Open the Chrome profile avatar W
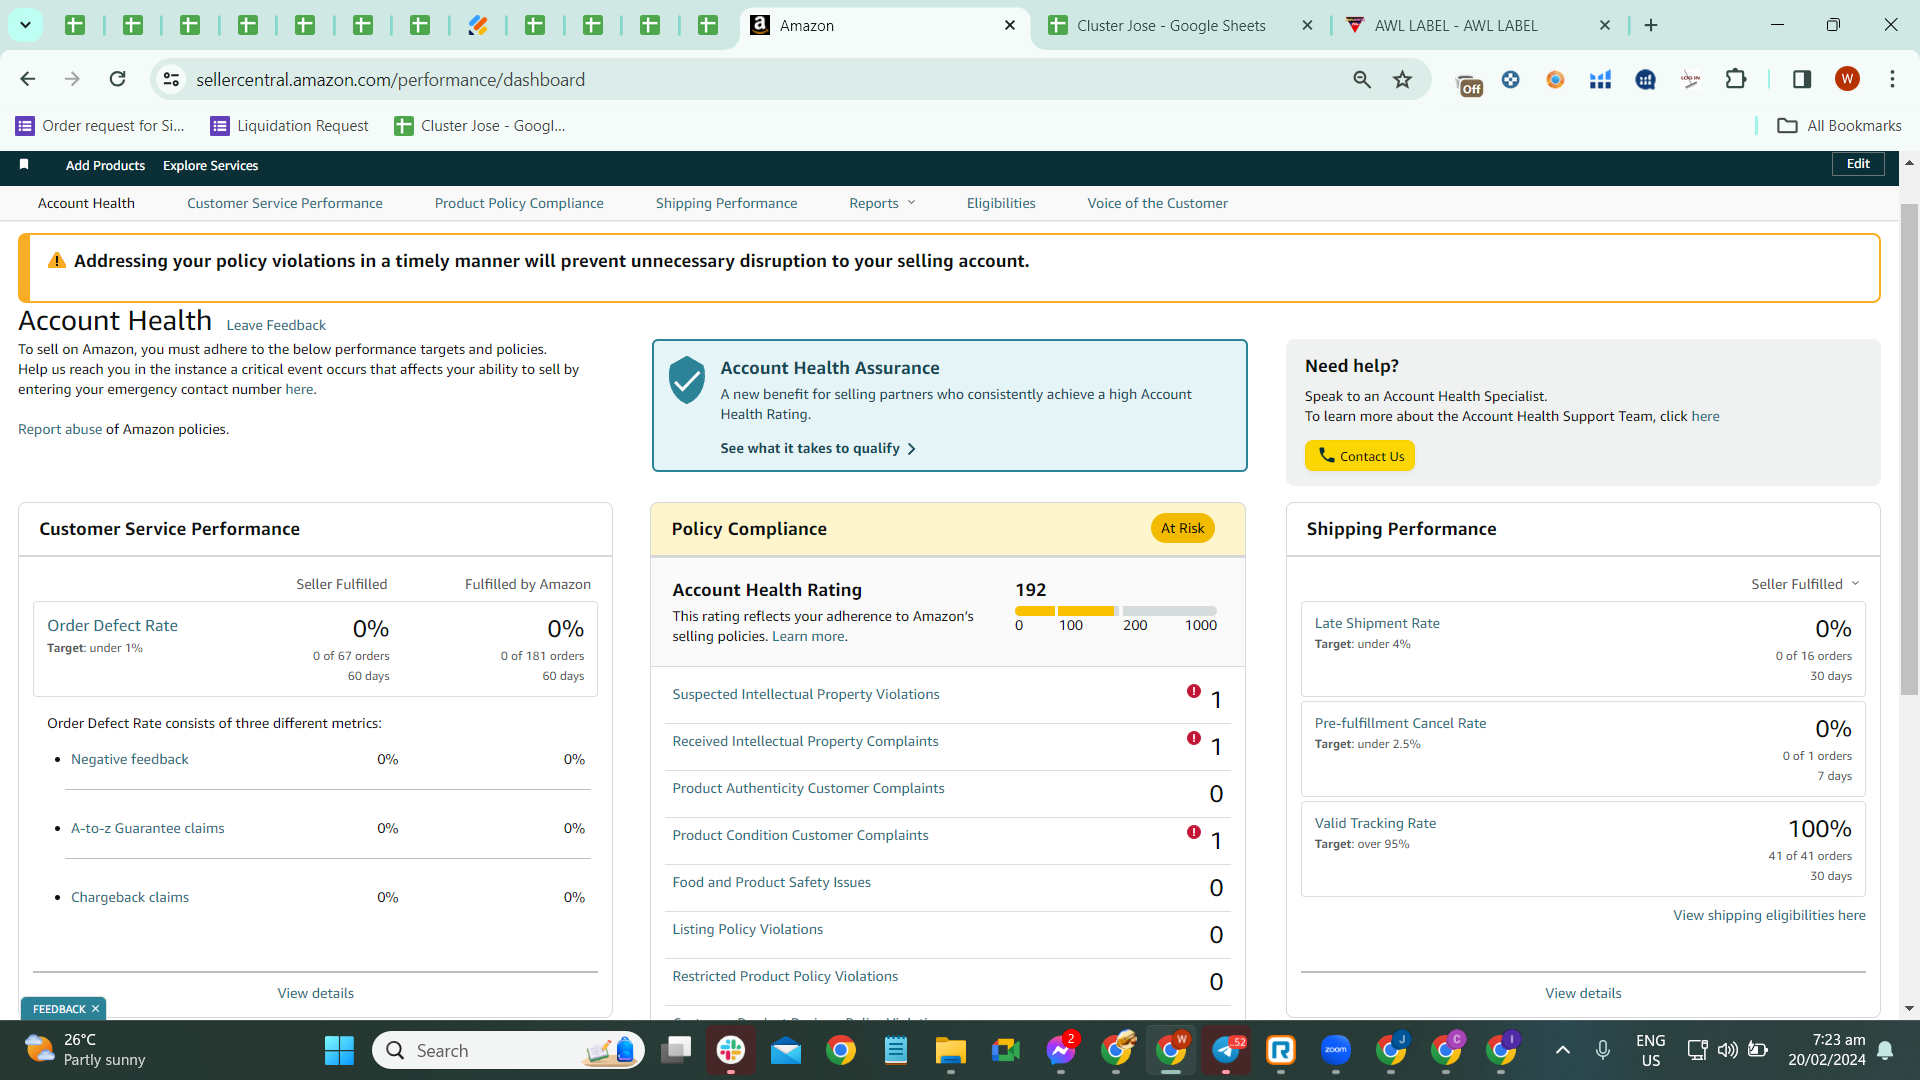The image size is (1920, 1080). 1847,79
